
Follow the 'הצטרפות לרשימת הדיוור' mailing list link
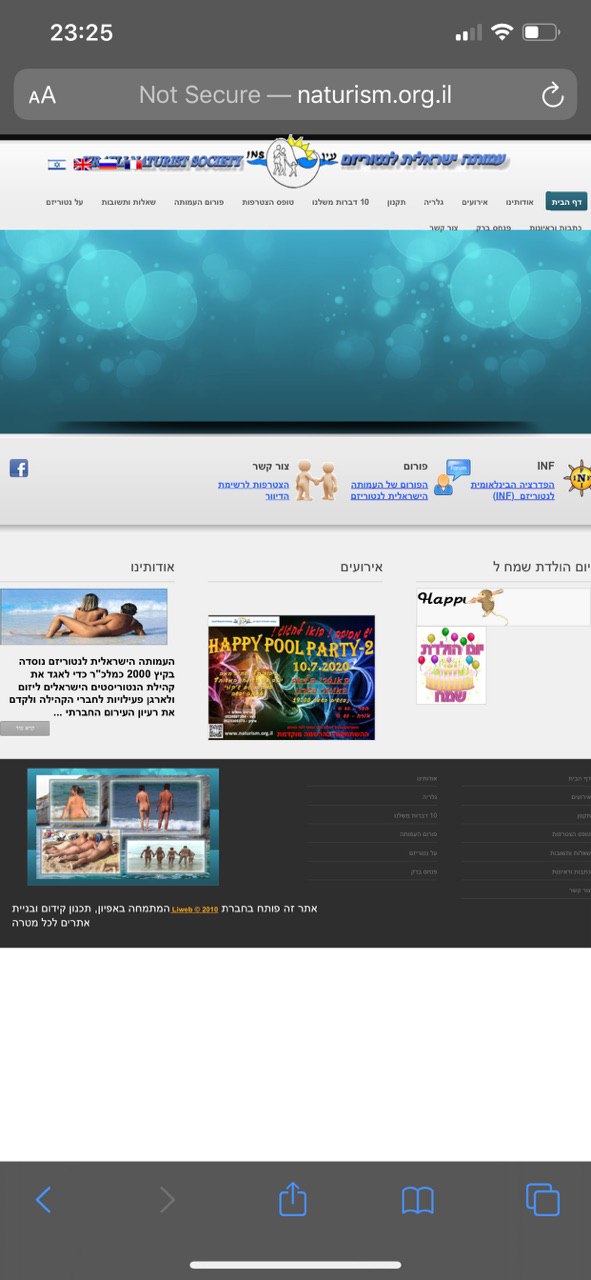pyautogui.click(x=254, y=490)
